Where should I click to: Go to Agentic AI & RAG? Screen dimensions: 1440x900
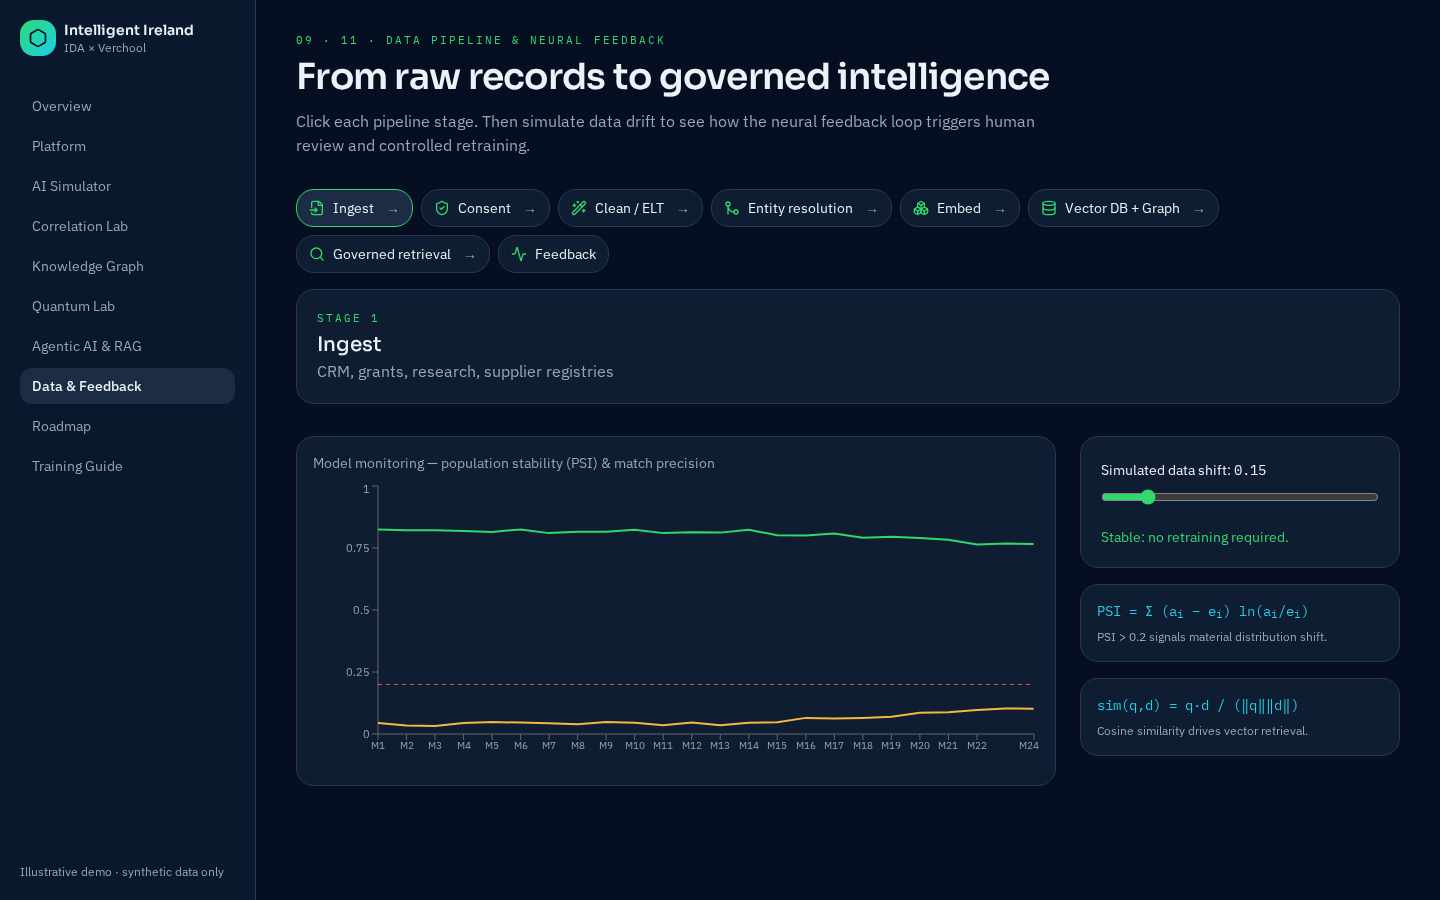tap(127, 346)
